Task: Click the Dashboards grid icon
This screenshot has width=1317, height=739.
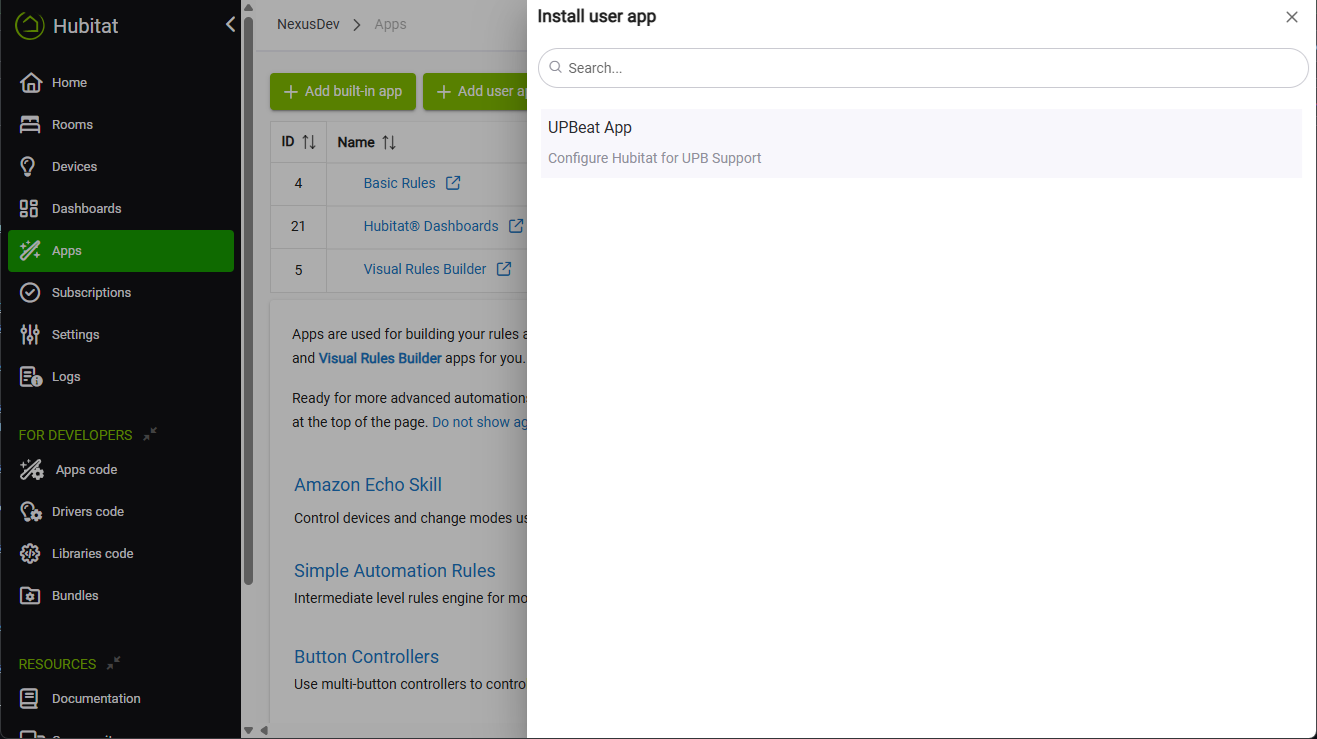Action: 30,209
